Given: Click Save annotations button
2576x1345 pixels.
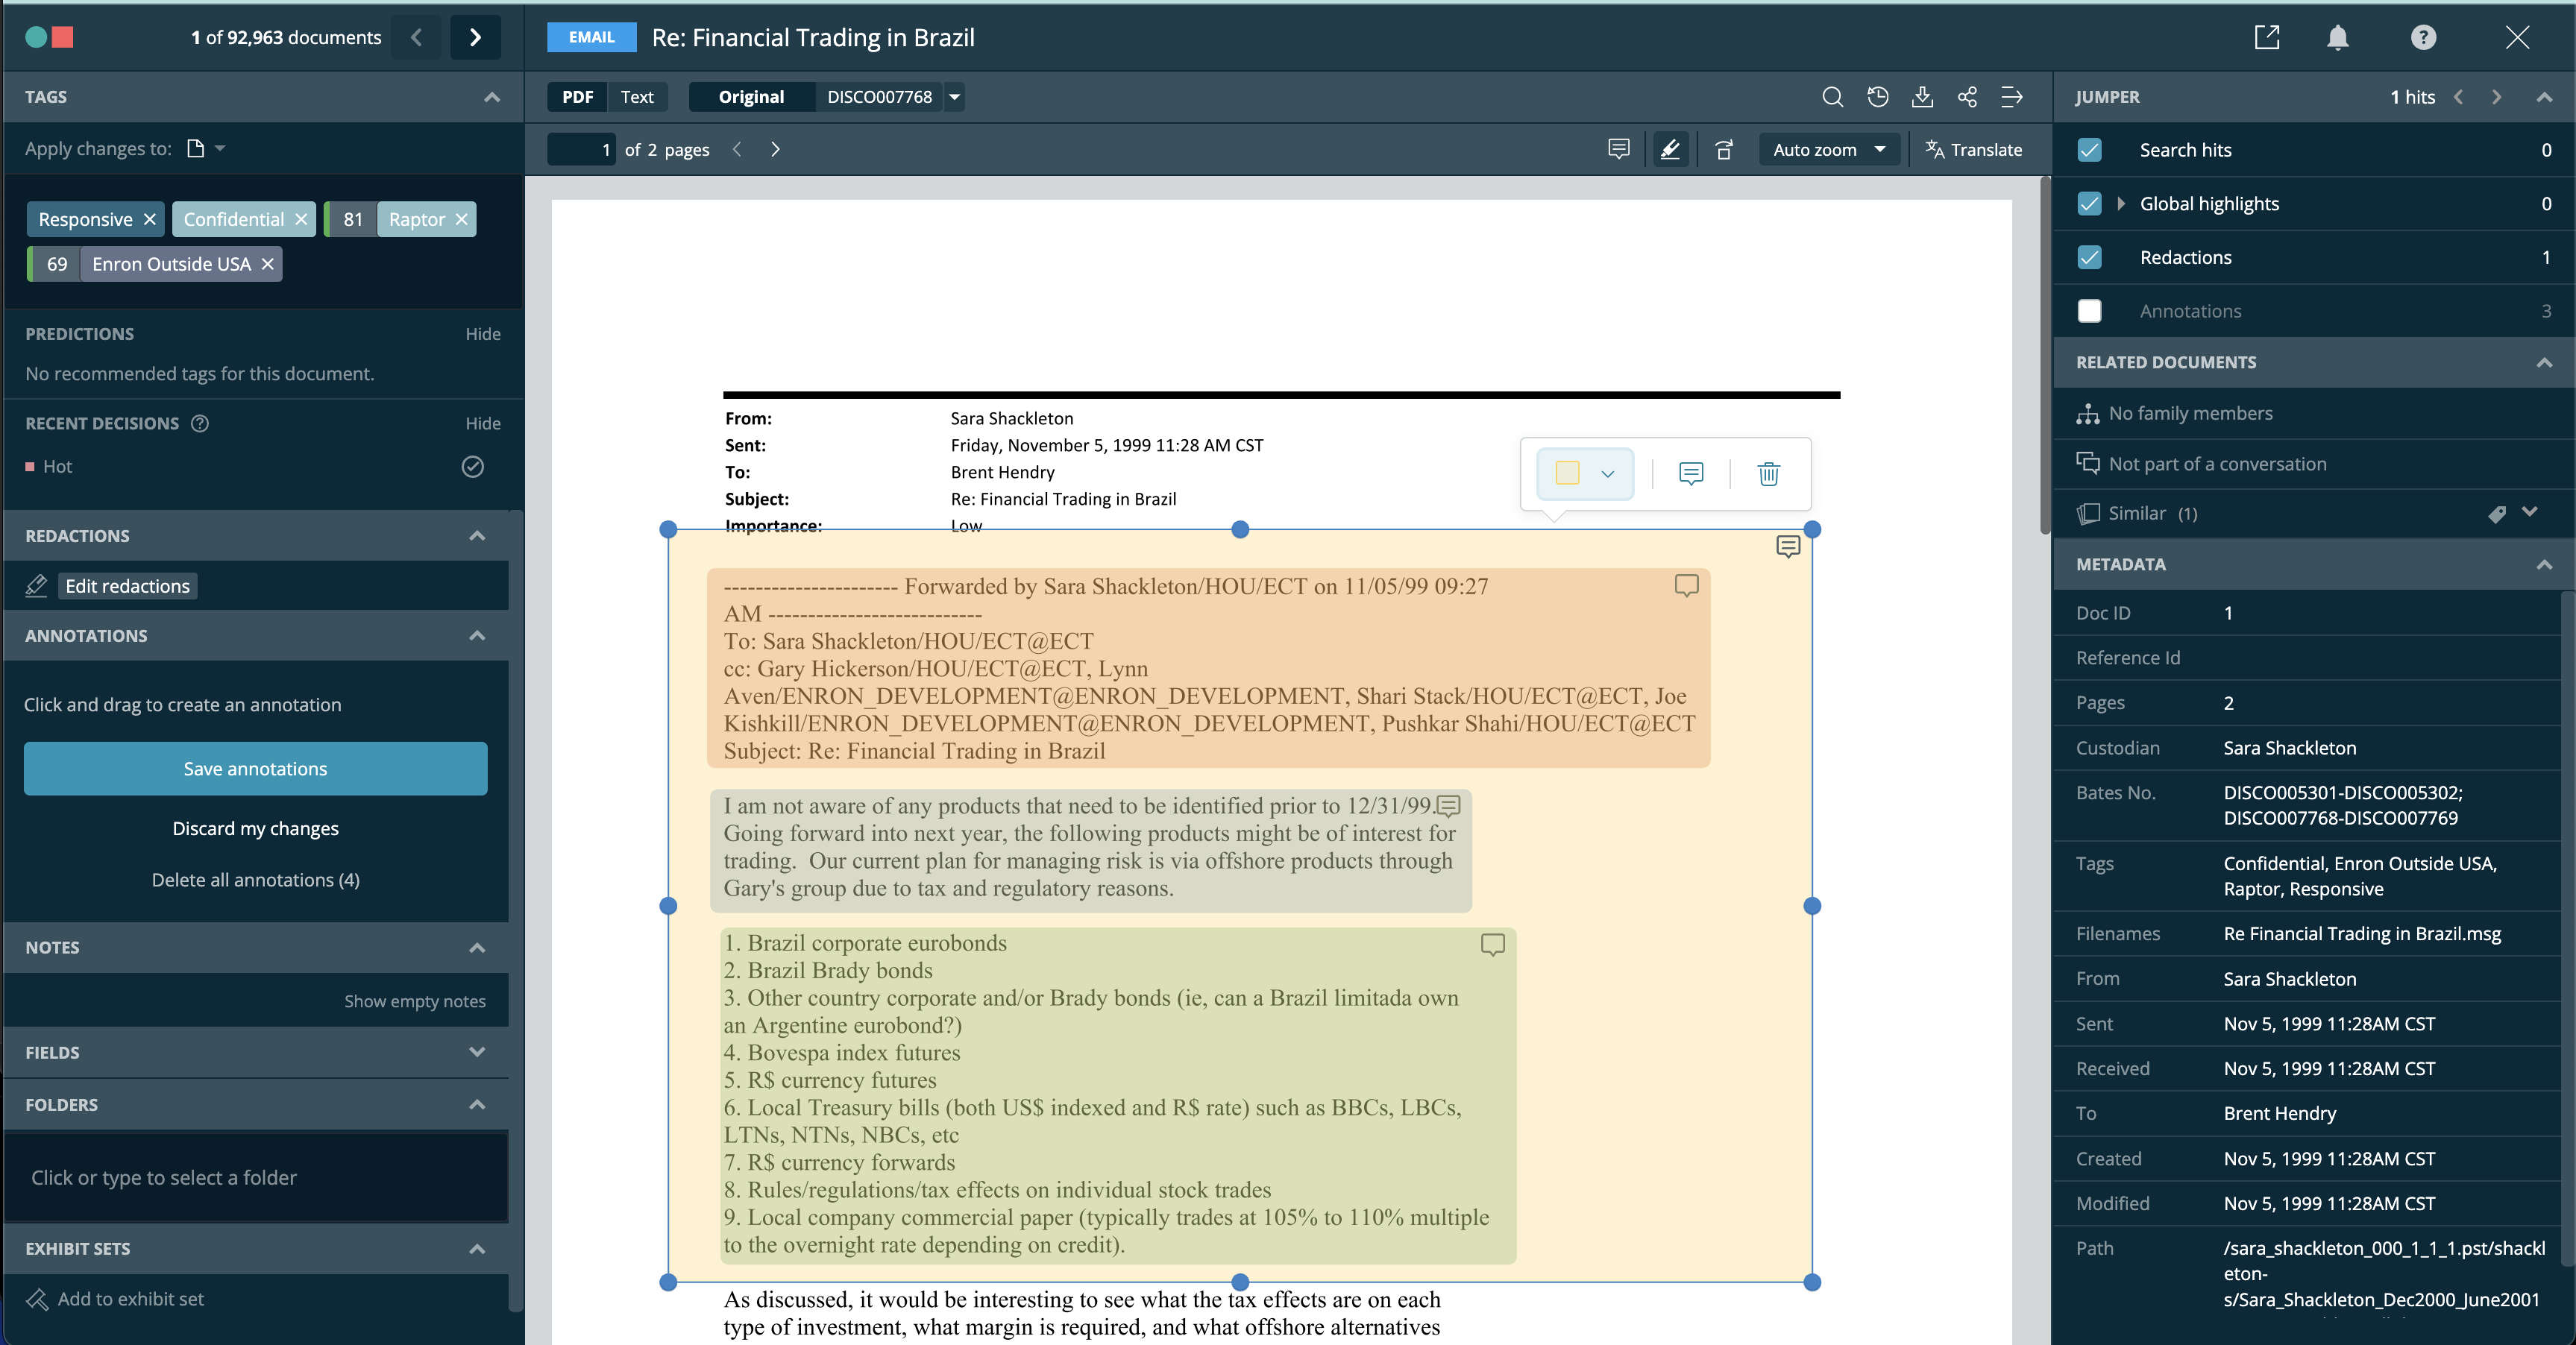Looking at the screenshot, I should (x=255, y=769).
